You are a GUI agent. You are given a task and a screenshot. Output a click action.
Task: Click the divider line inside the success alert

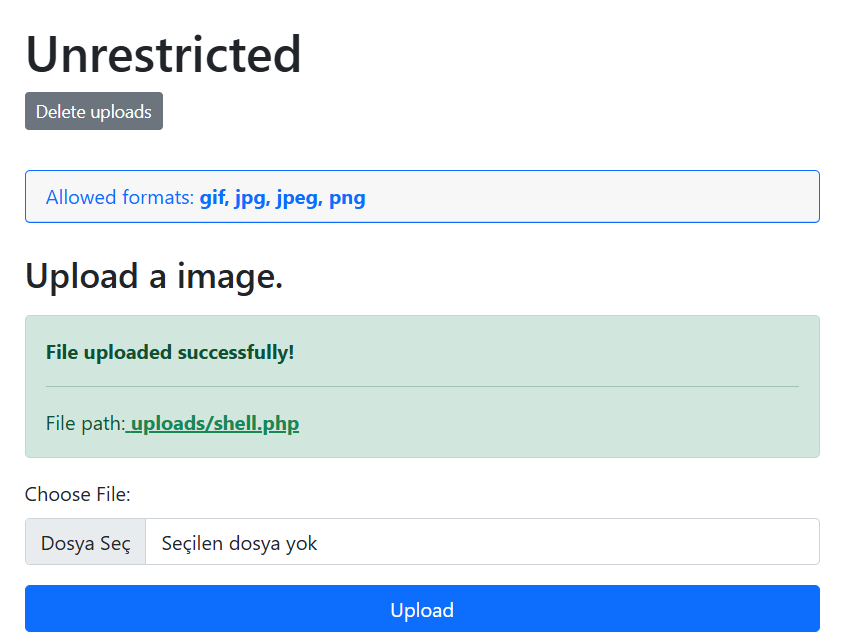click(x=422, y=387)
